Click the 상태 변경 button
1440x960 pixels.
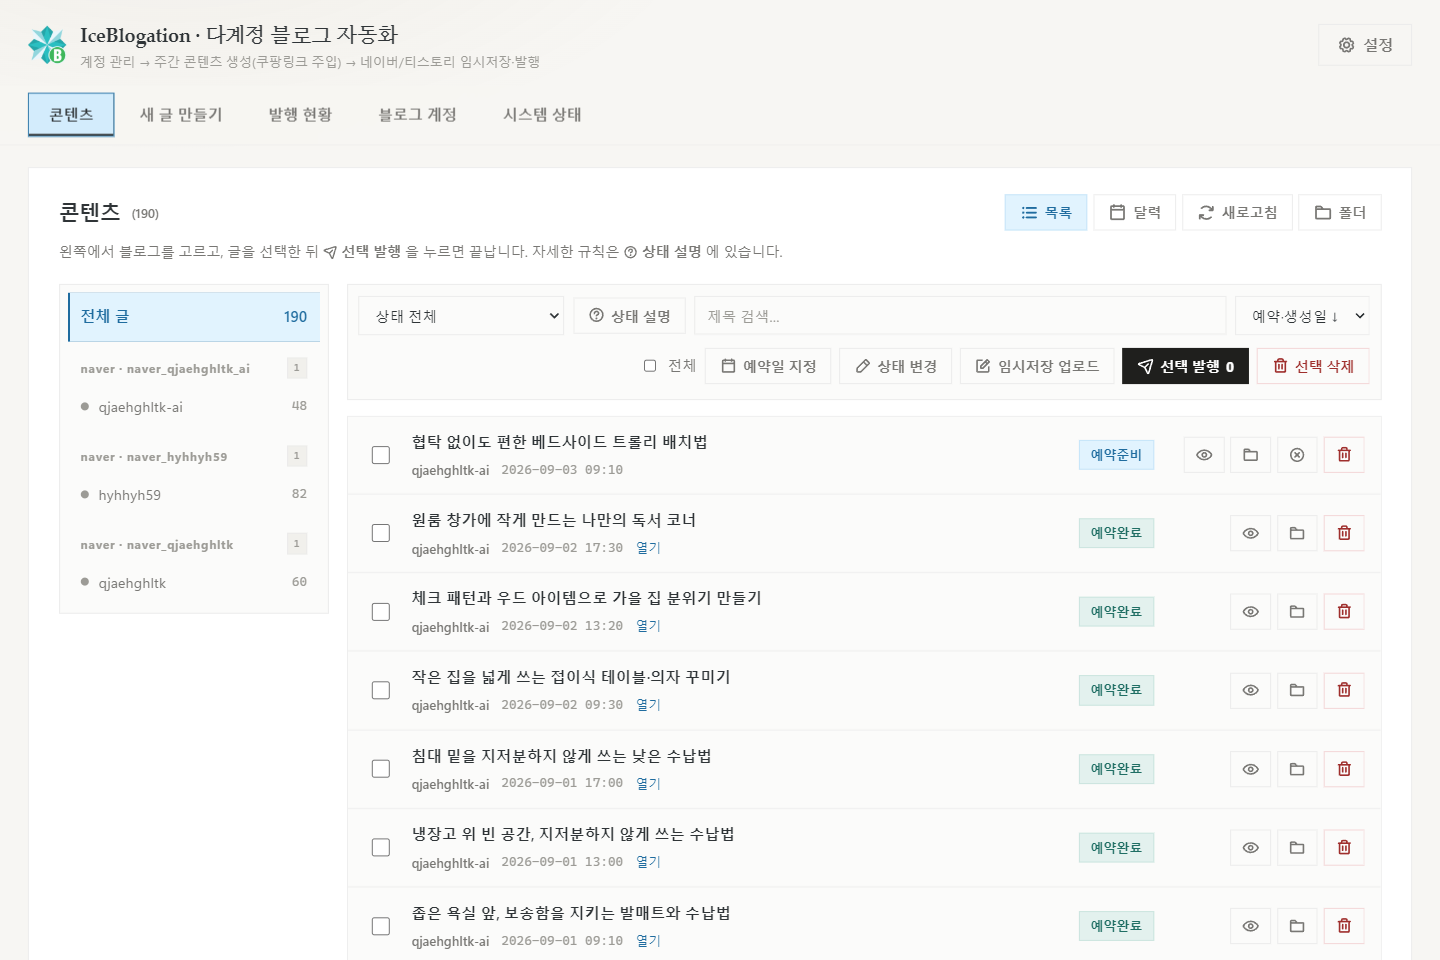click(x=896, y=366)
